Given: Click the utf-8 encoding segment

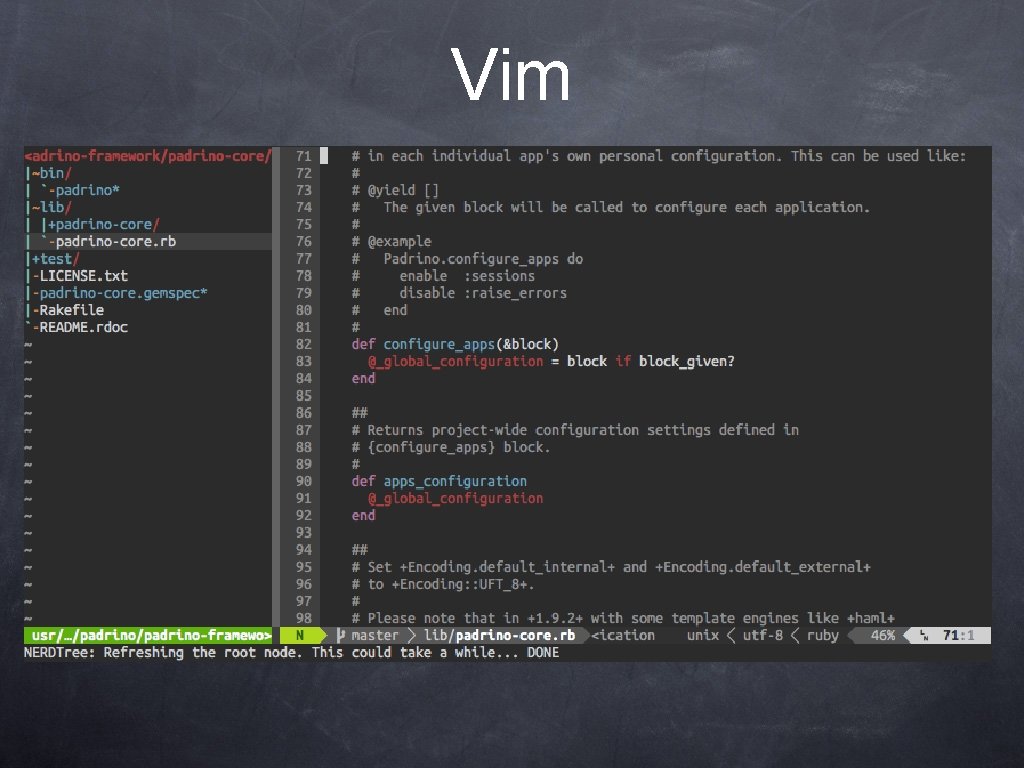Looking at the screenshot, I should tap(763, 635).
